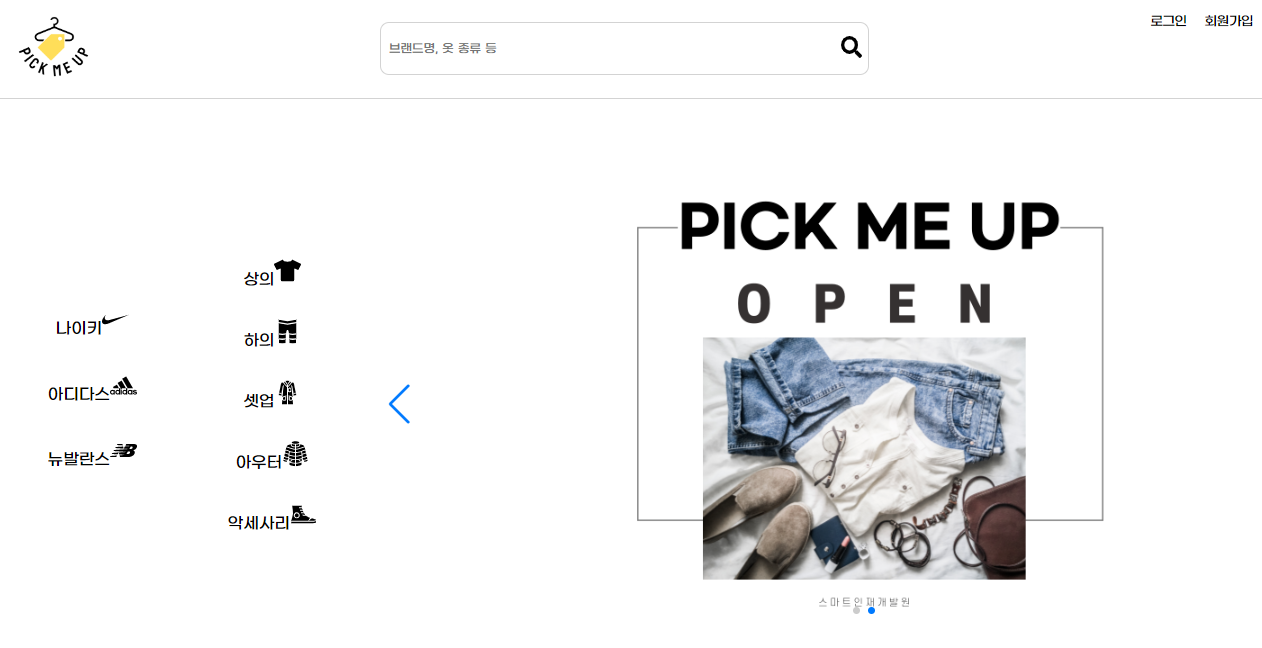
Task: Select the New Balance logo icon
Action: coord(124,451)
